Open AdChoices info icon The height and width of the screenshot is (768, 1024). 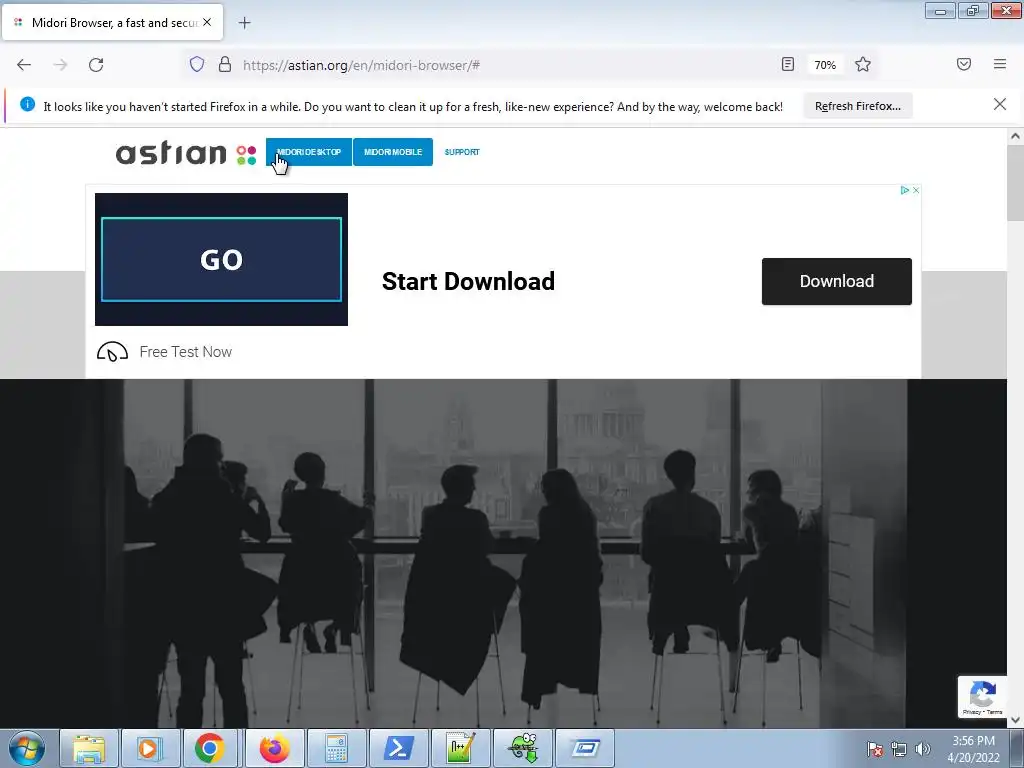[x=904, y=190]
